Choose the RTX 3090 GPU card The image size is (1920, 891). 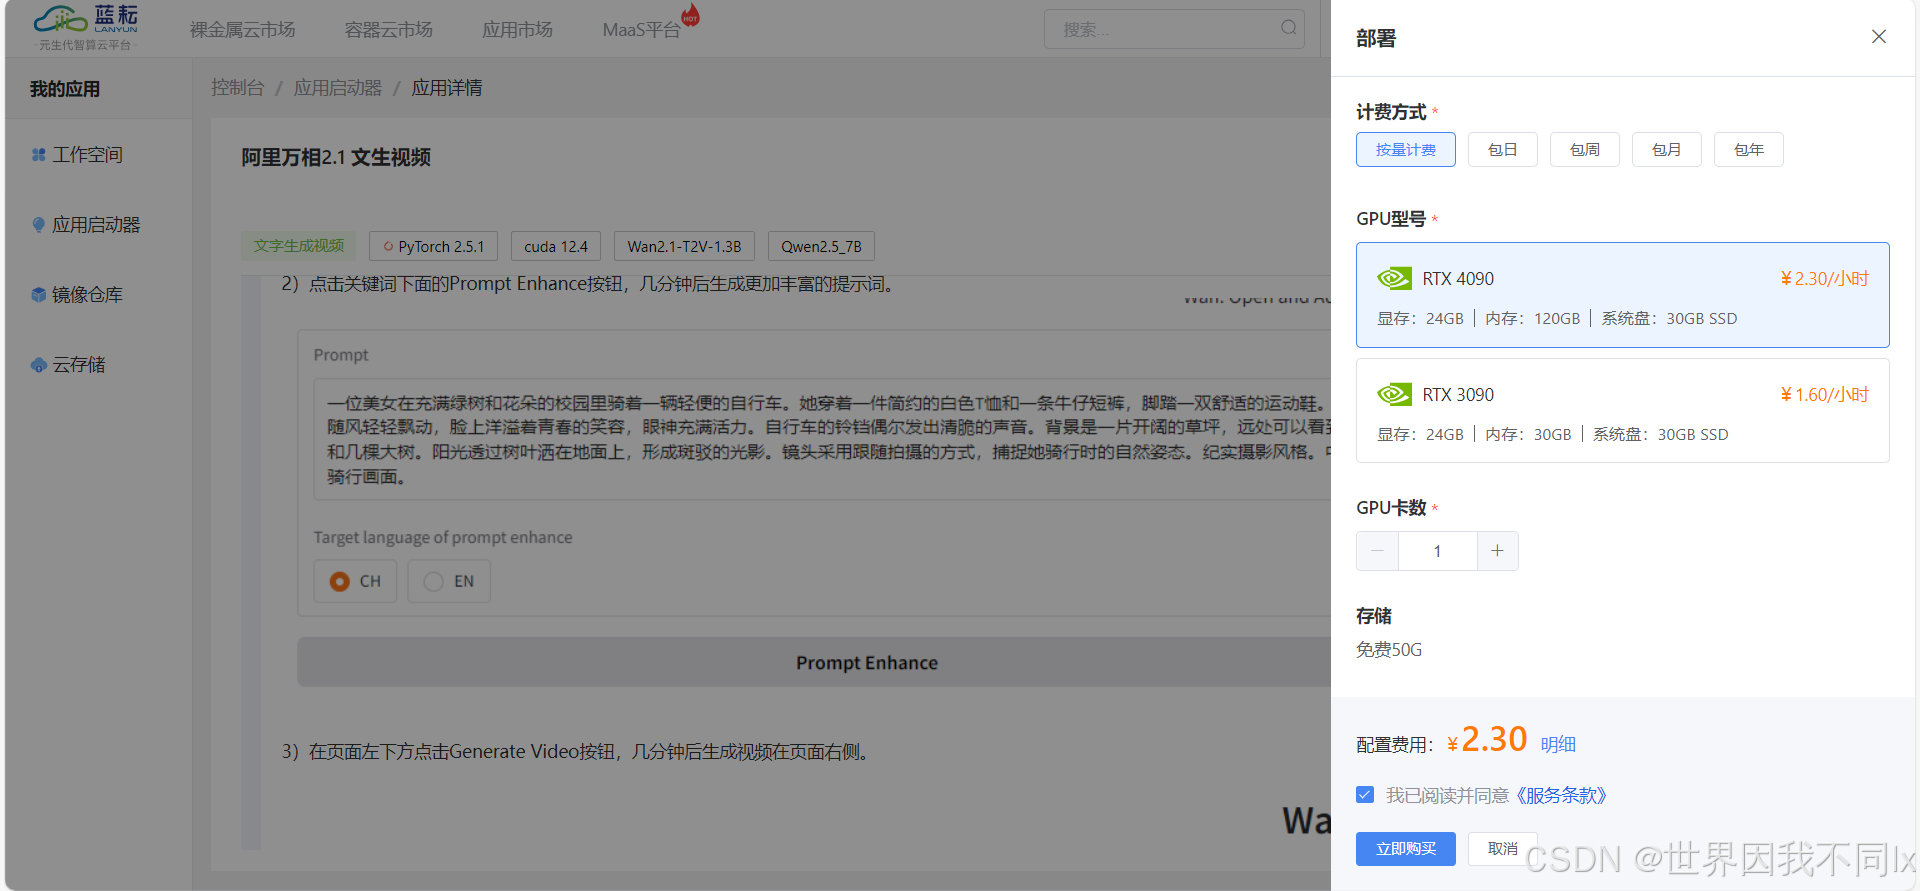1622,410
